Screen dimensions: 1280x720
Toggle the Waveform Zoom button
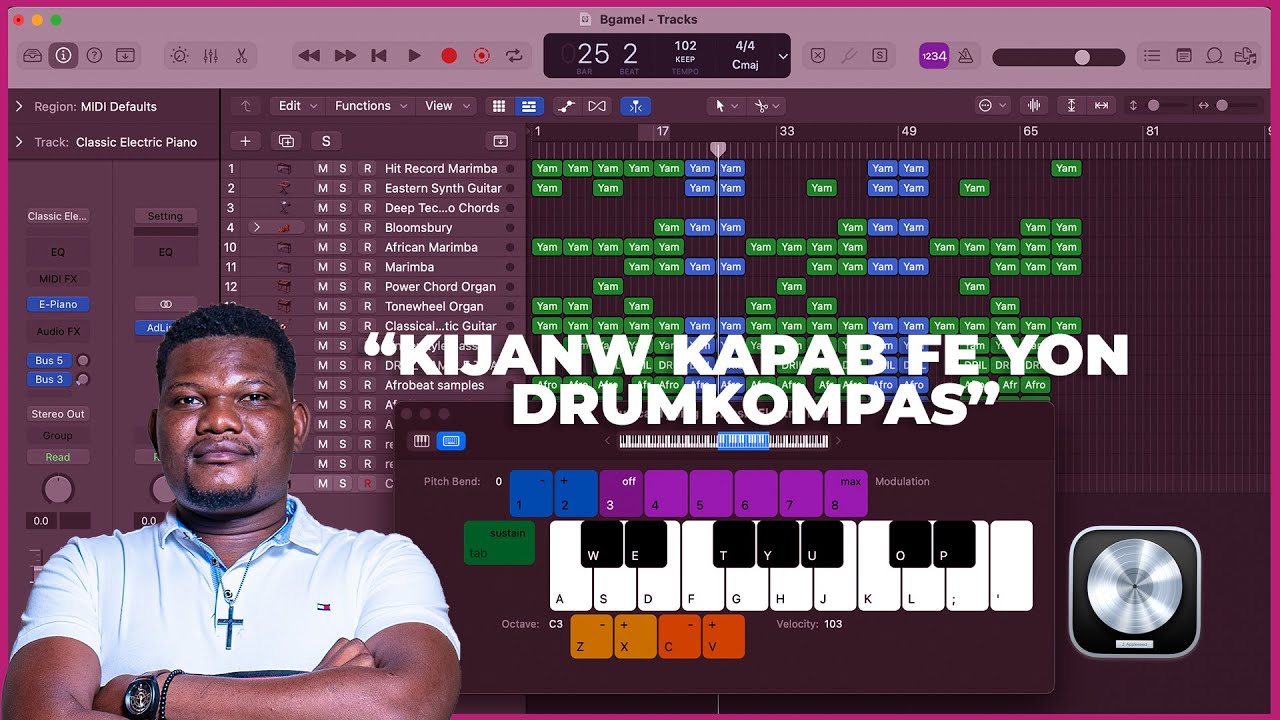pos(1034,106)
